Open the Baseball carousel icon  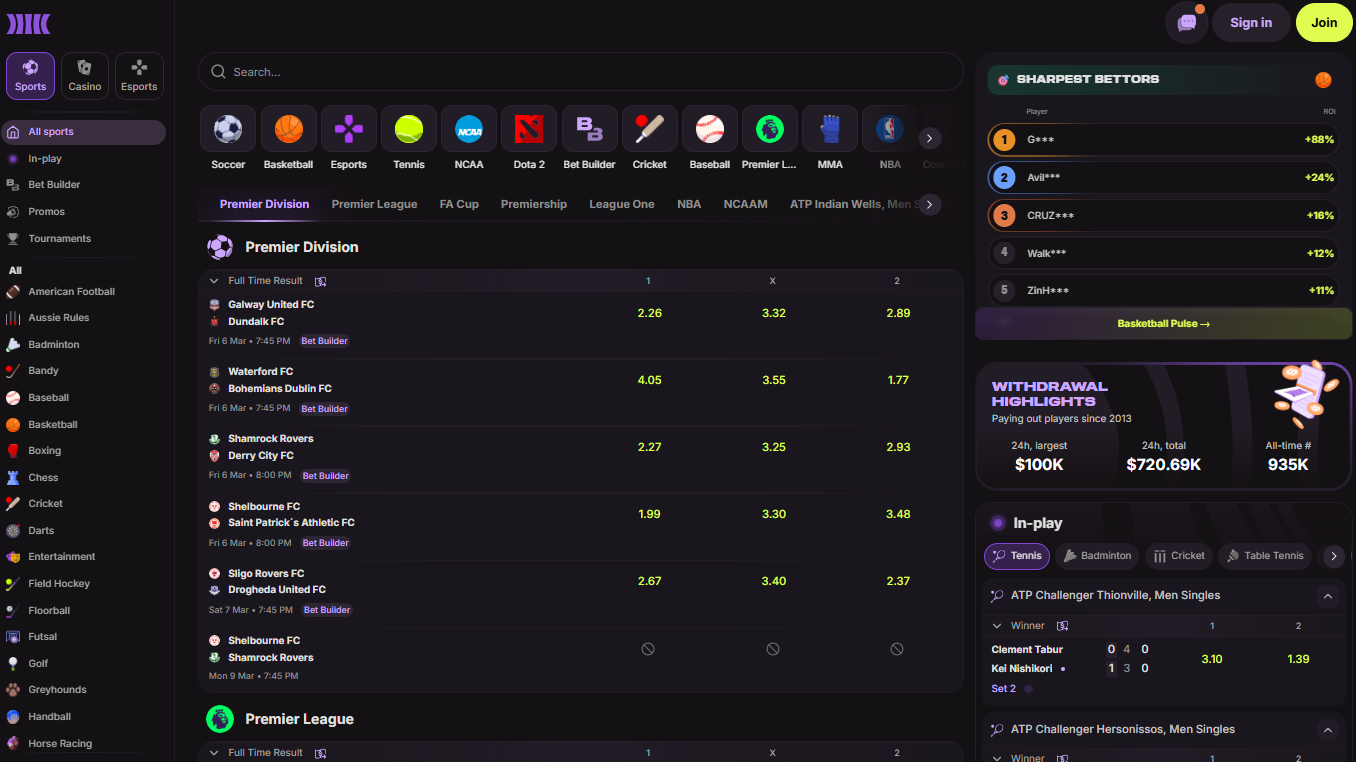coord(709,130)
